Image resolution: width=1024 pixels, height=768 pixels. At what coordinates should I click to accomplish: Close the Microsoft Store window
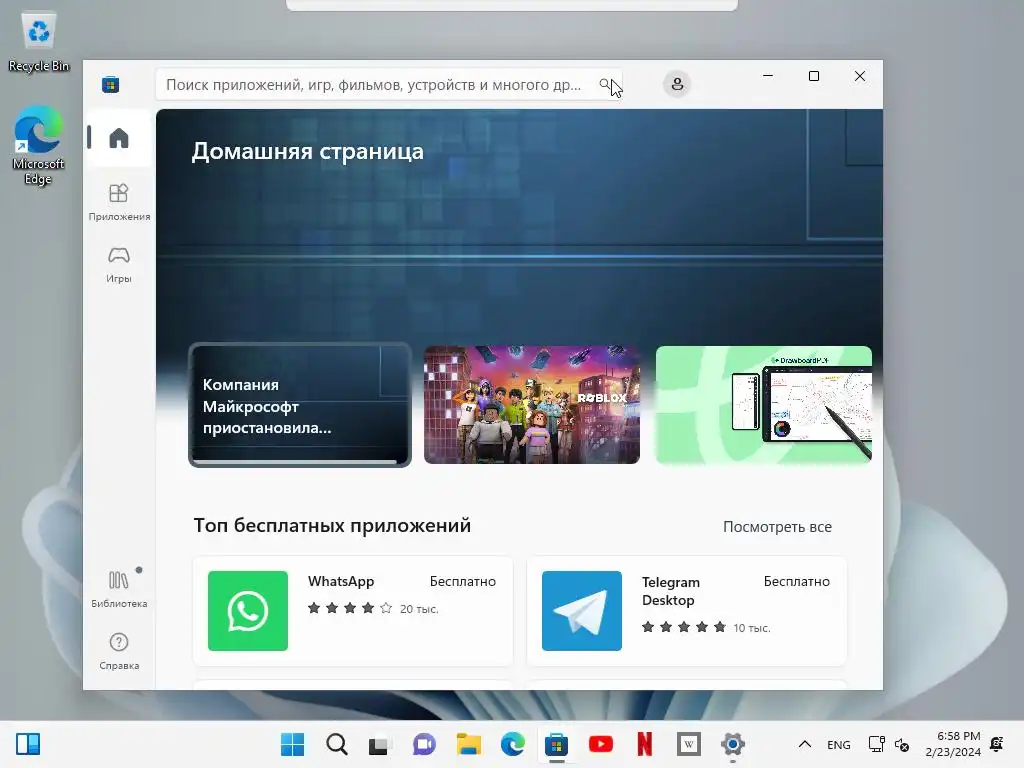coord(859,76)
